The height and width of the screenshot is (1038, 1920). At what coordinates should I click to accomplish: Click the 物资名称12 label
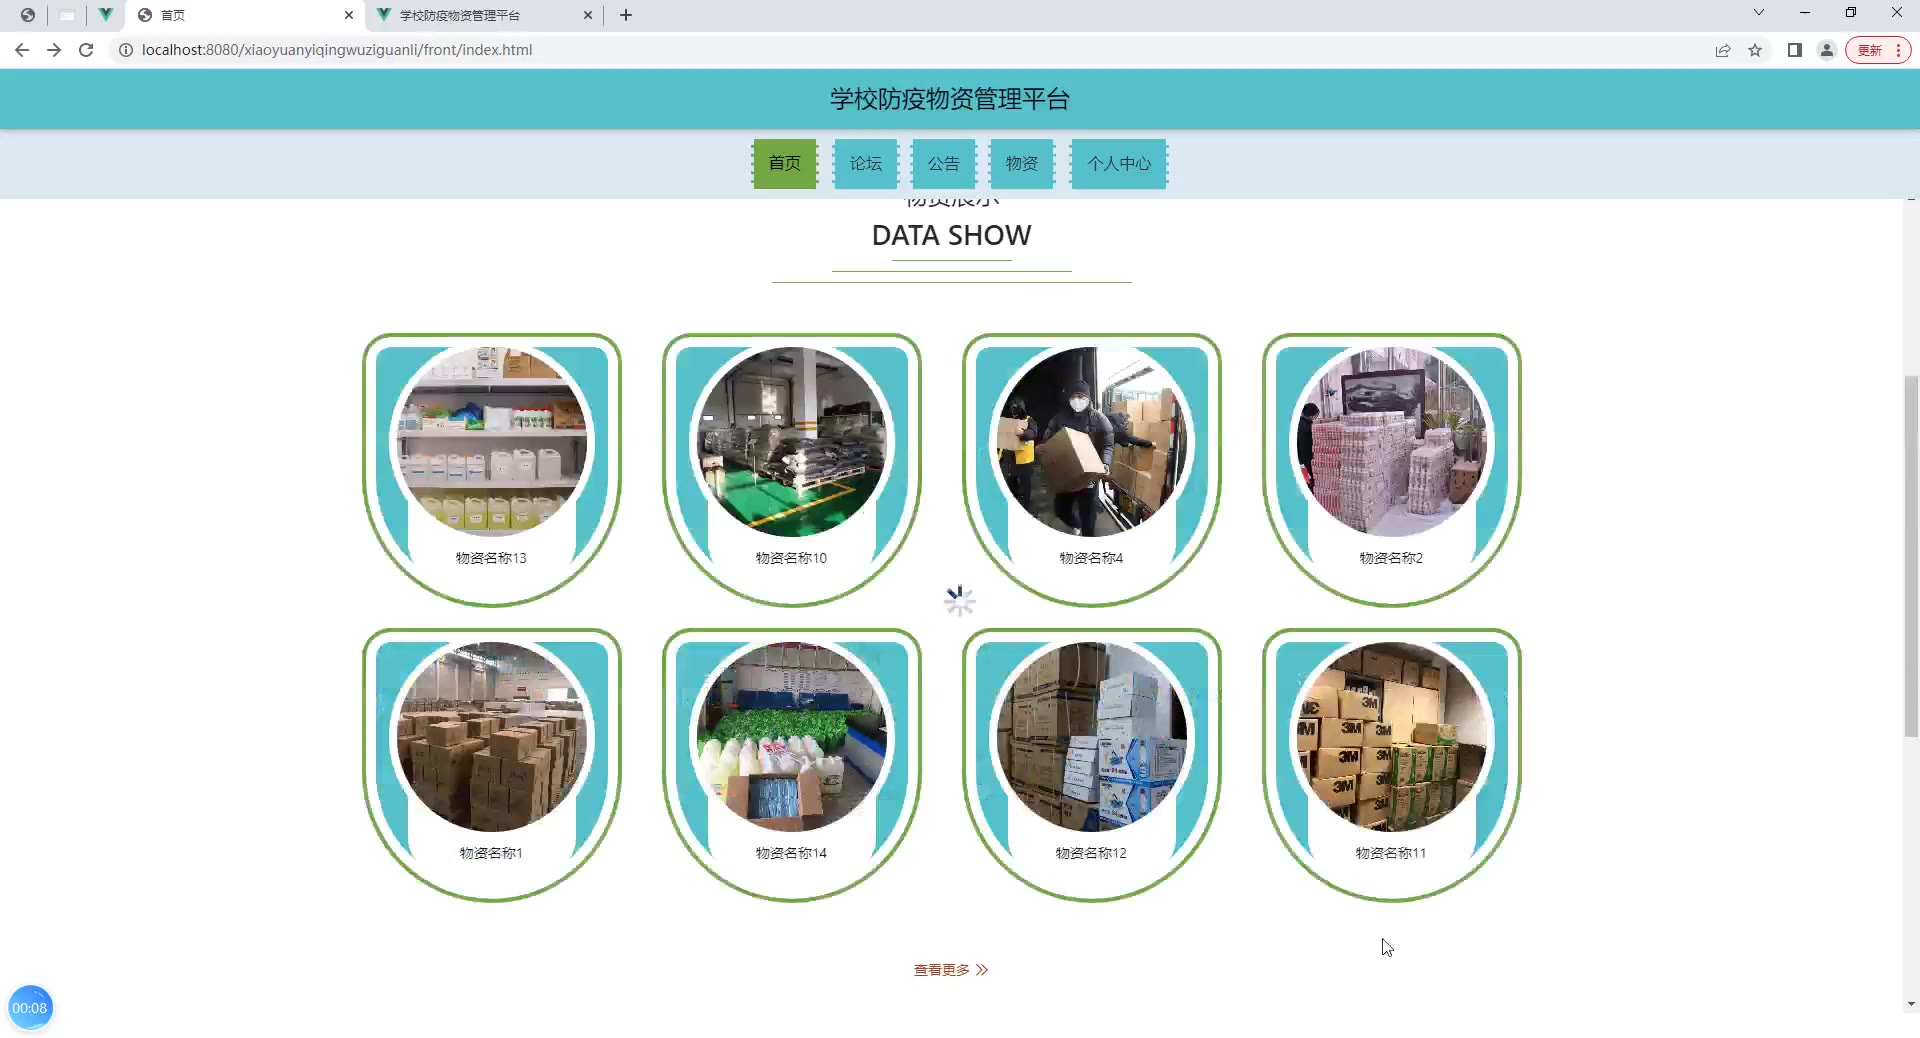point(1091,853)
